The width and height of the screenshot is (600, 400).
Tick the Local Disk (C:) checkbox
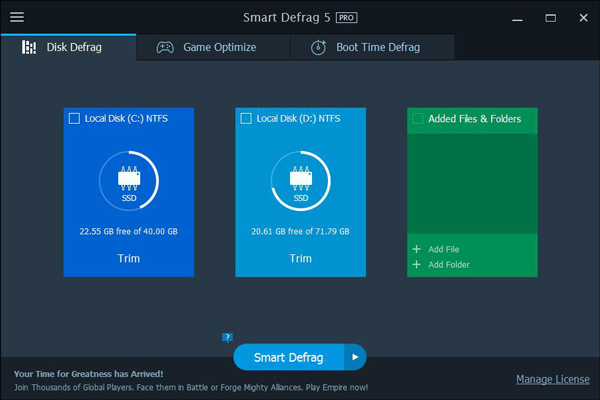point(74,118)
